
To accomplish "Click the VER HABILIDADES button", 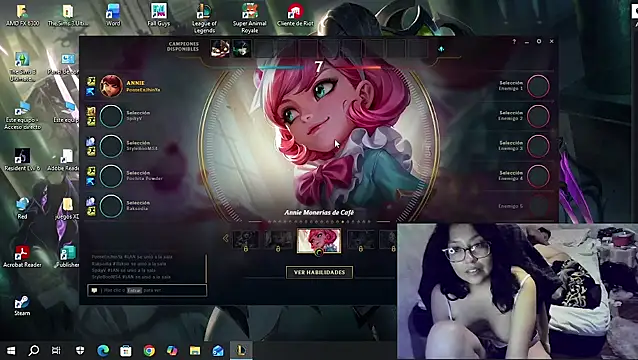I will (319, 272).
